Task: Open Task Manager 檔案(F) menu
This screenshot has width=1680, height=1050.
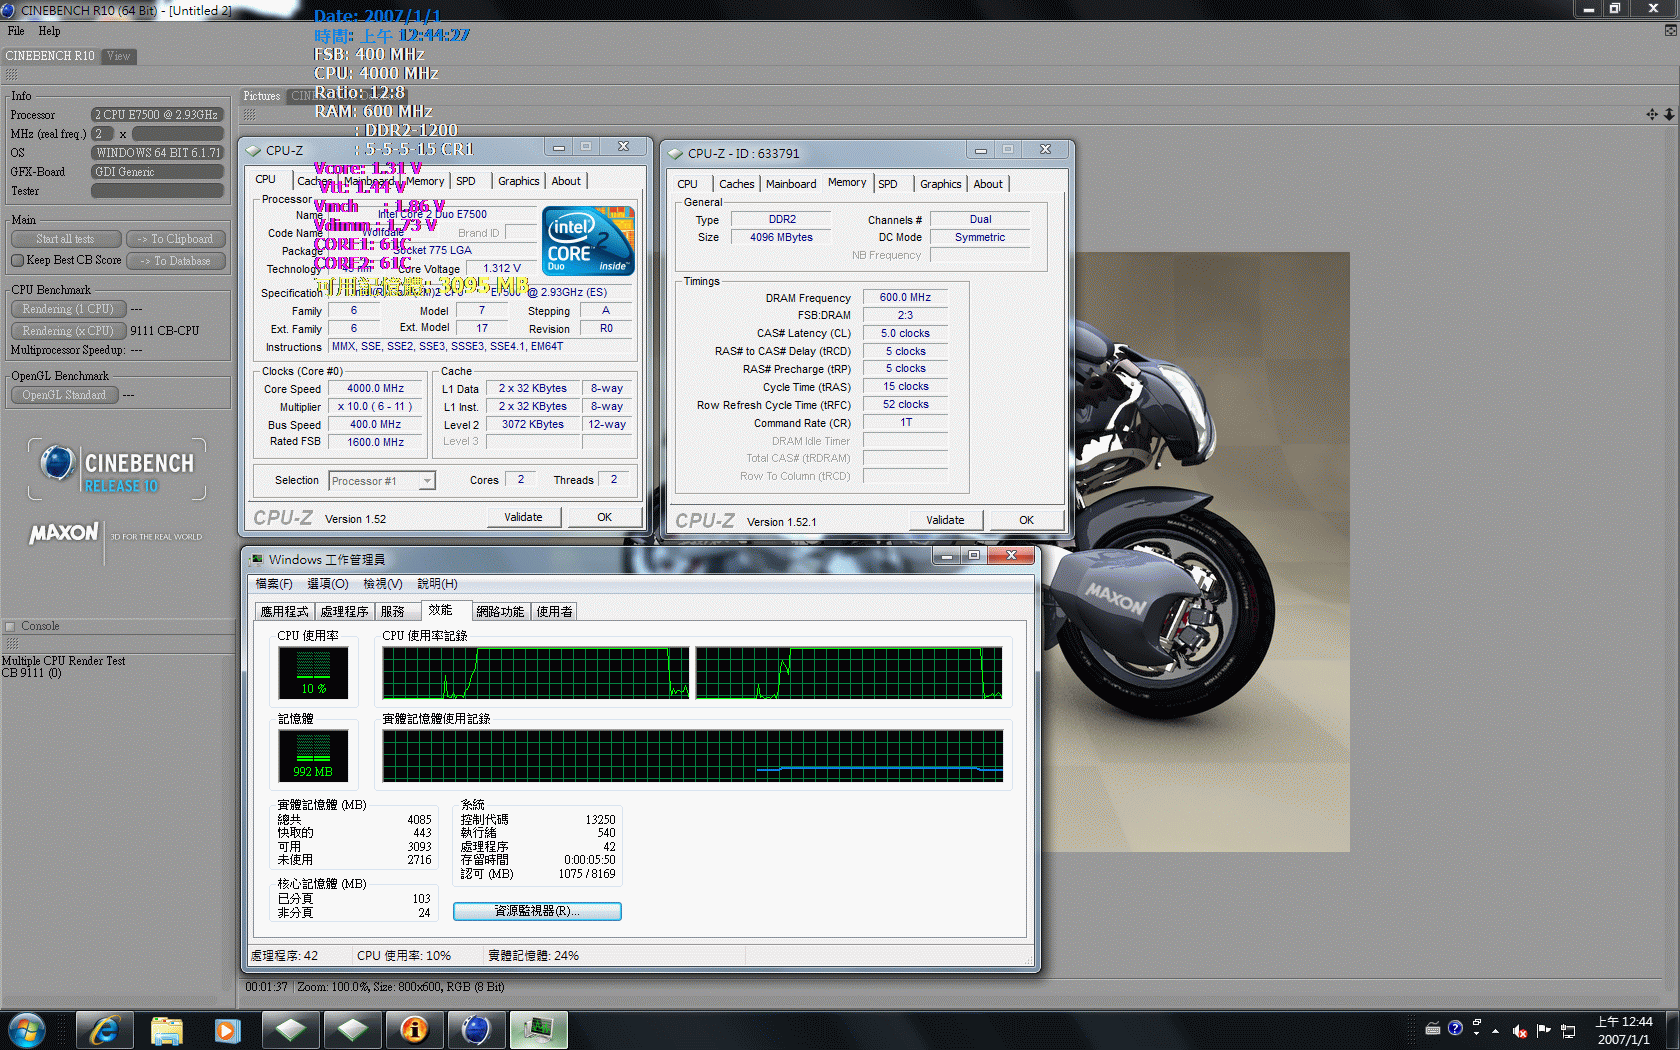Action: 274,584
